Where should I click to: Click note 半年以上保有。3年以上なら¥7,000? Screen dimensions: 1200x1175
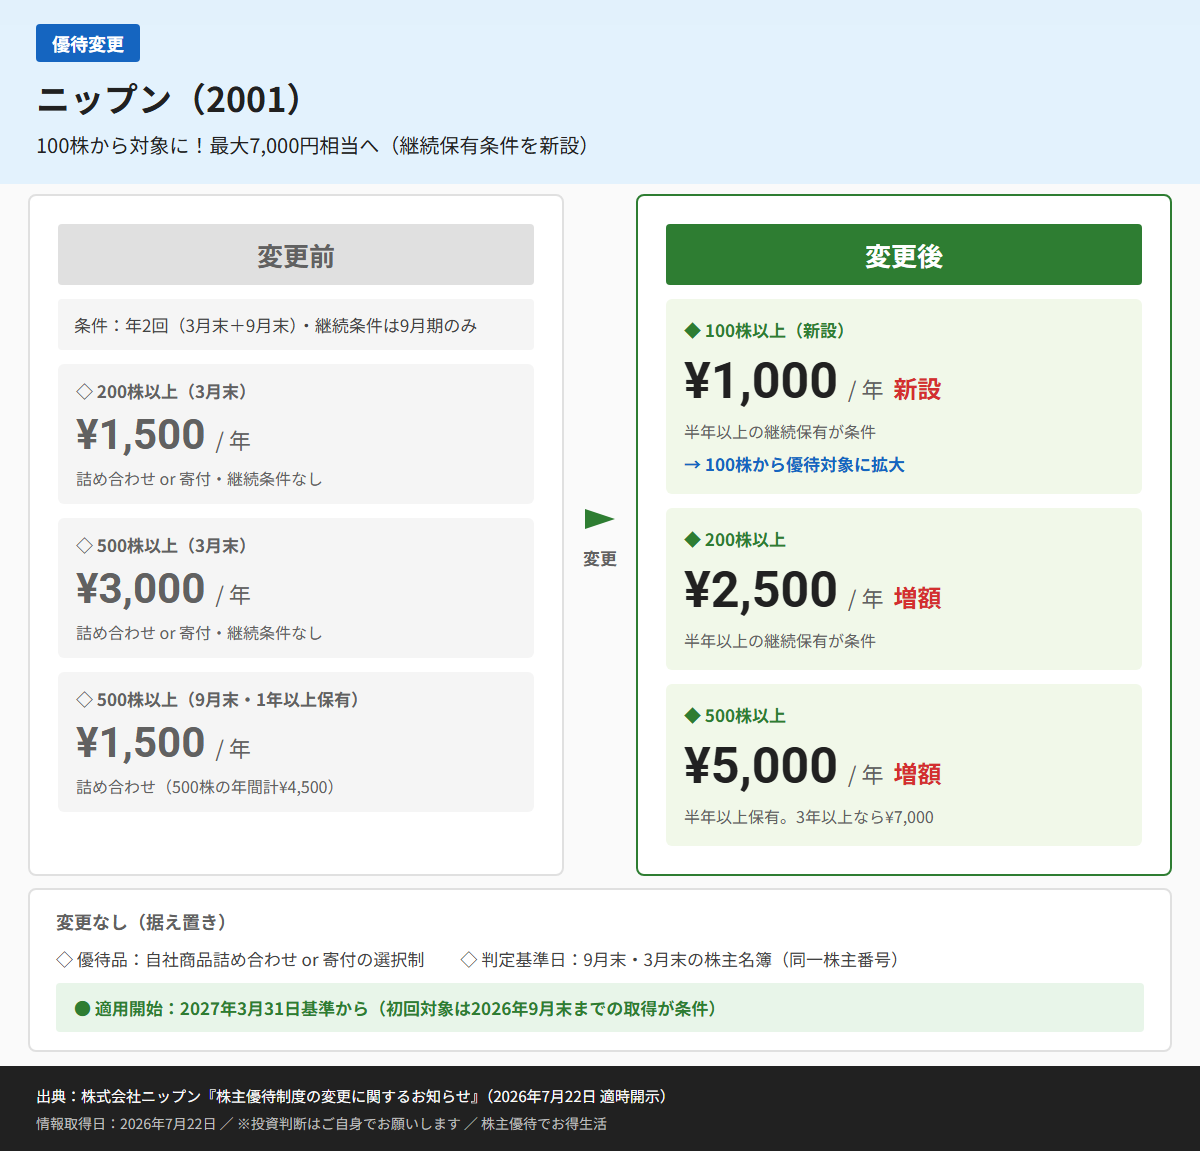809,817
